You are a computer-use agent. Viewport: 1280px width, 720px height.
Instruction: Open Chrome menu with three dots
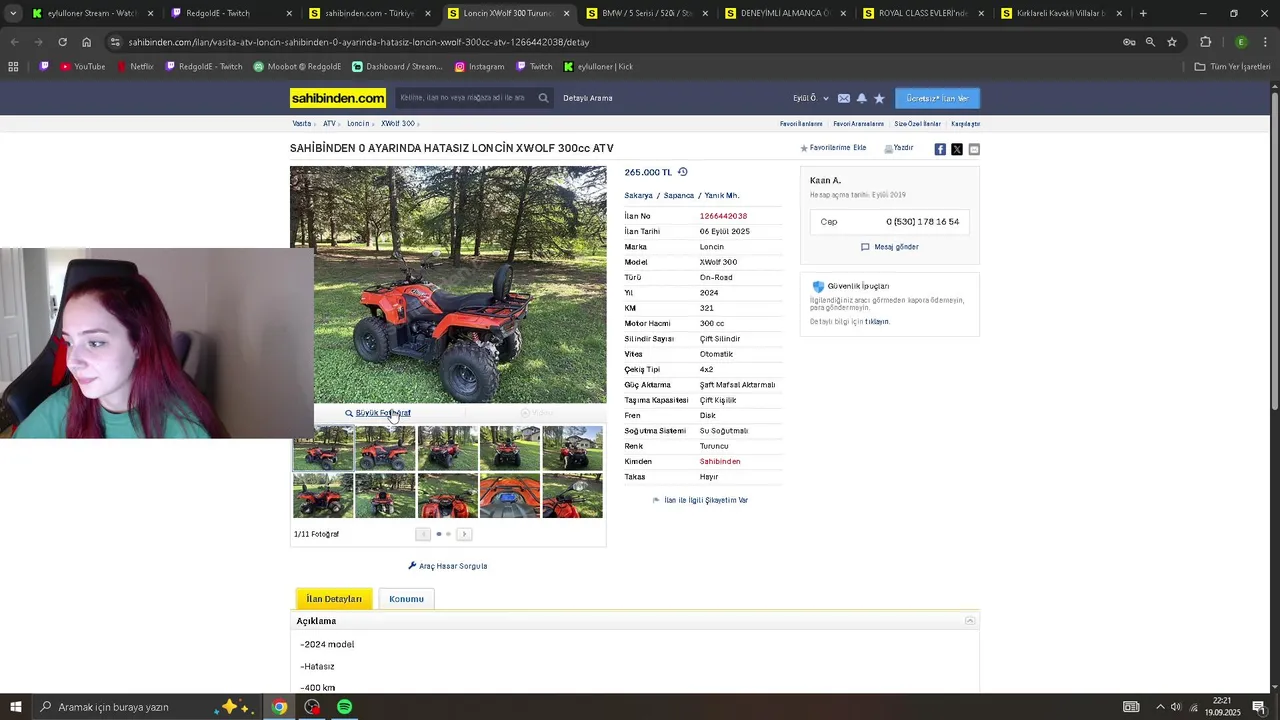(1266, 42)
